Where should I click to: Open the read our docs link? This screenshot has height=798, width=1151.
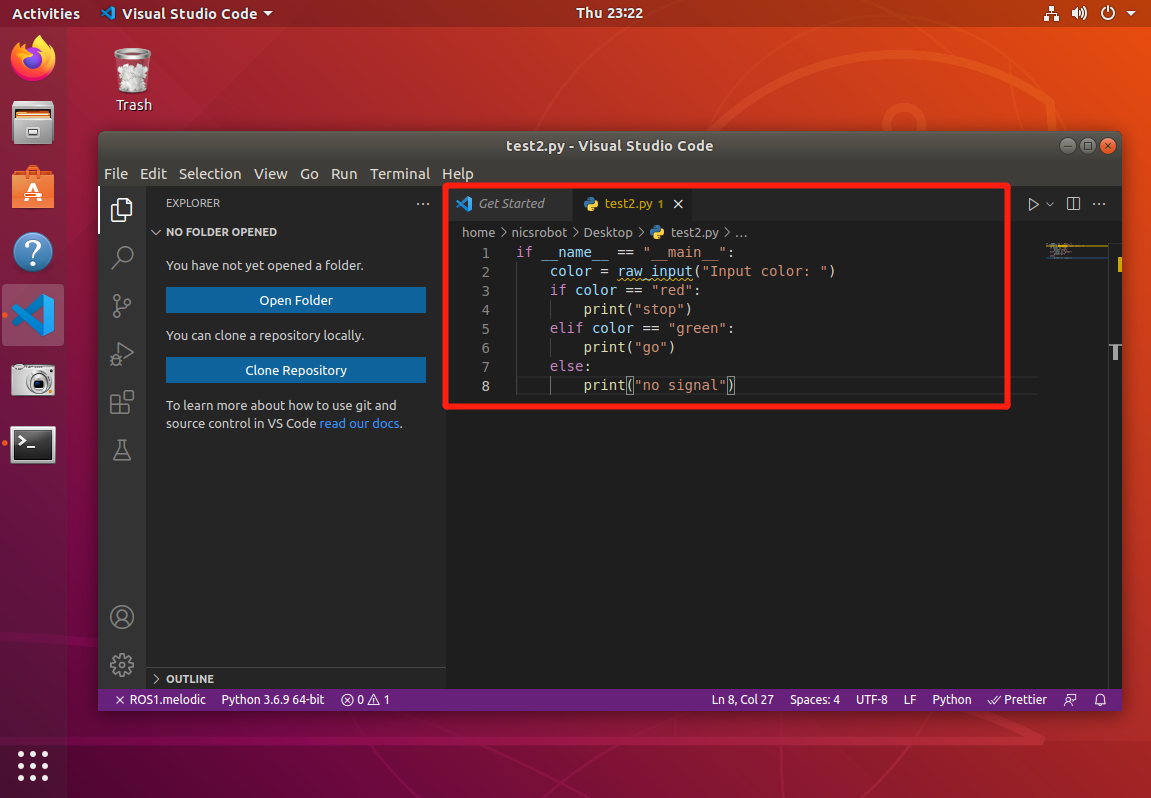(x=360, y=424)
